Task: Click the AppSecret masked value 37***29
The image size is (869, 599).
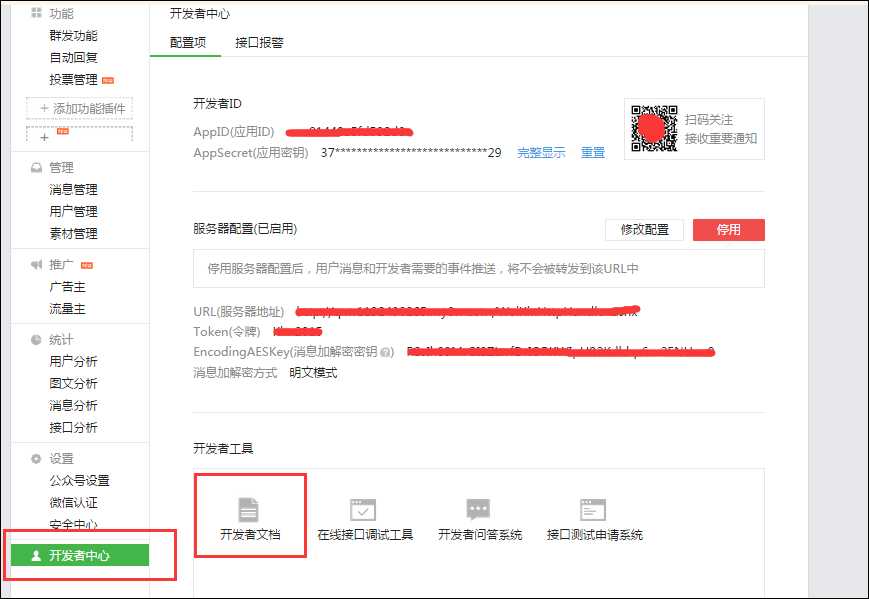Action: [x=411, y=153]
